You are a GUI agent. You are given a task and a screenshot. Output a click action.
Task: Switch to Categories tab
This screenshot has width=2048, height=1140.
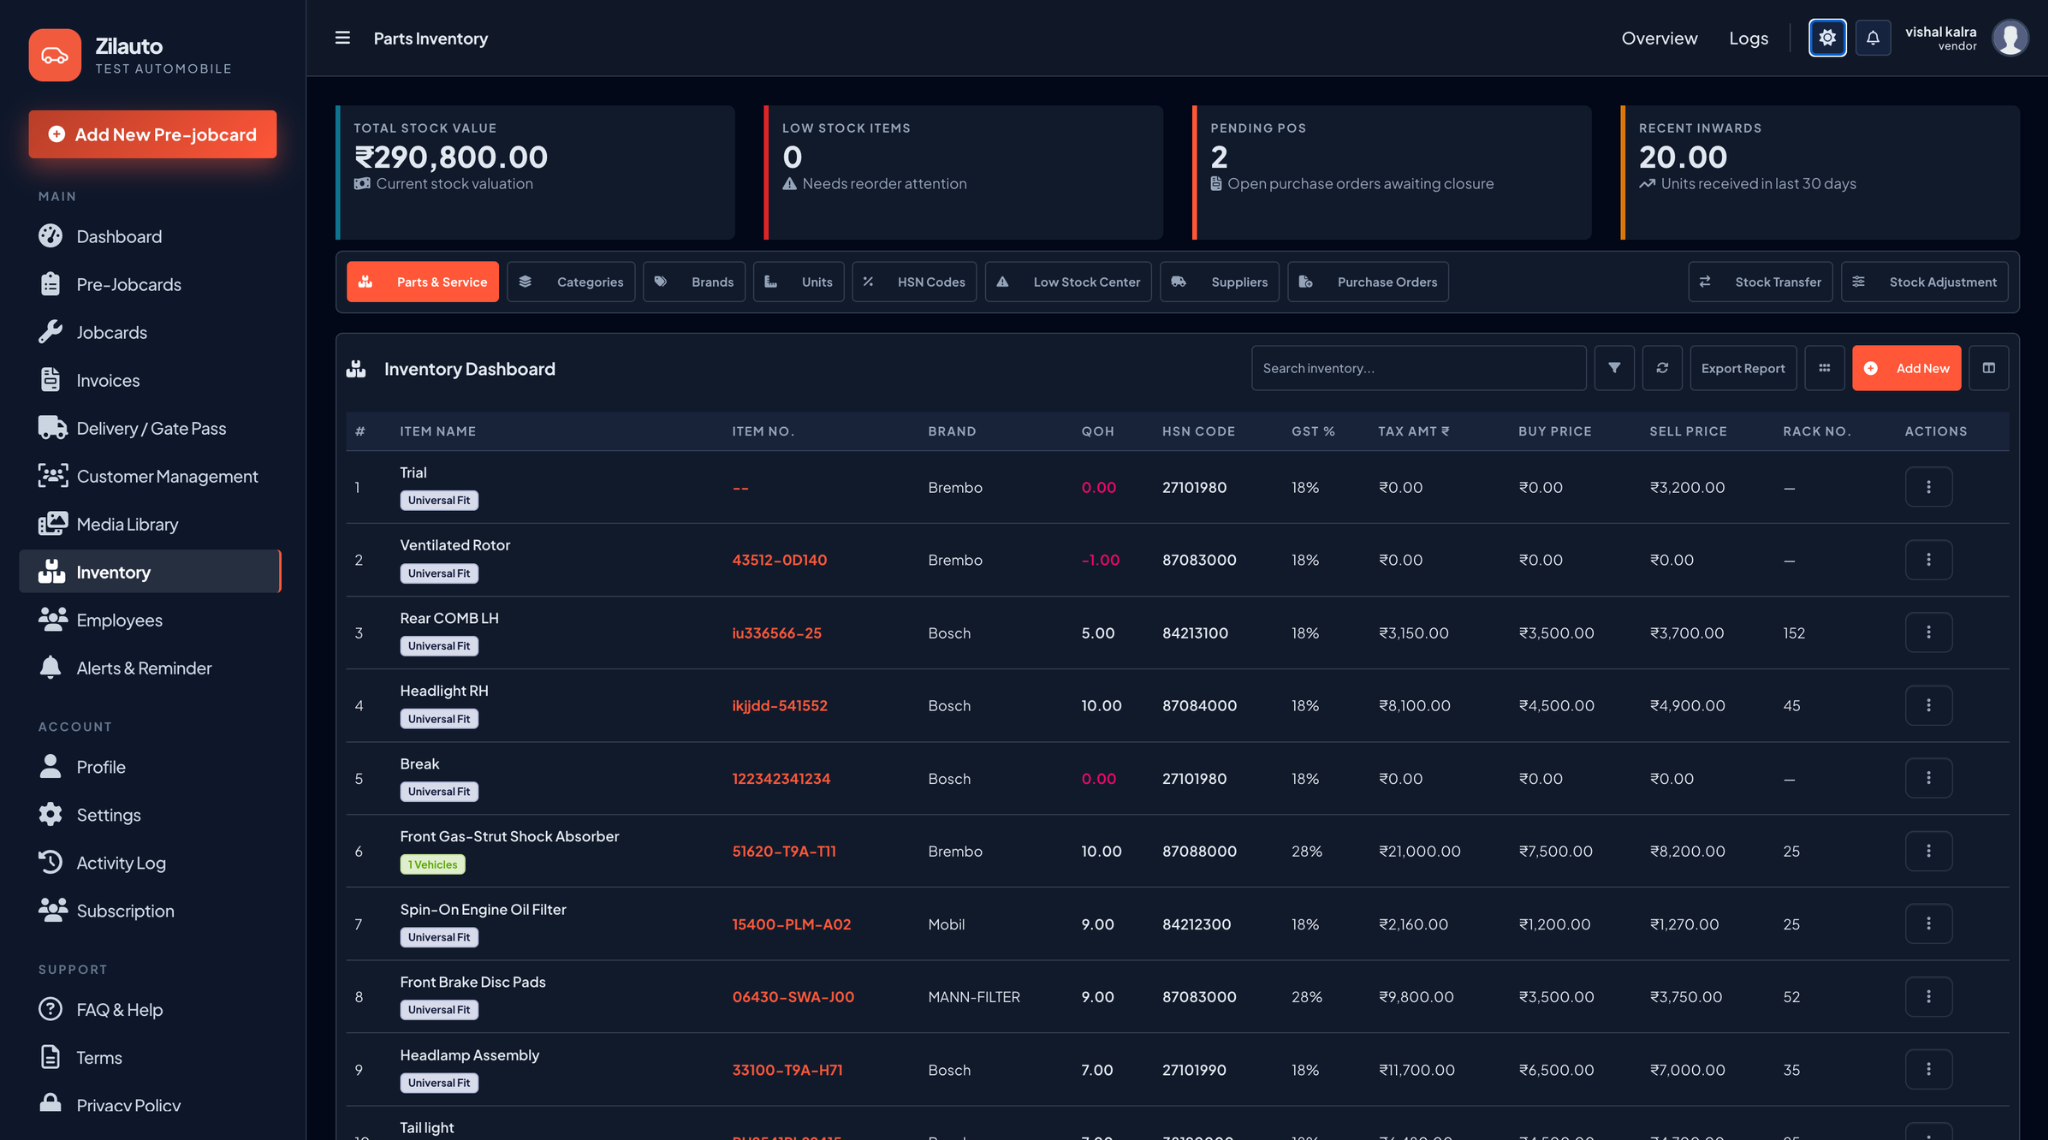pyautogui.click(x=571, y=282)
